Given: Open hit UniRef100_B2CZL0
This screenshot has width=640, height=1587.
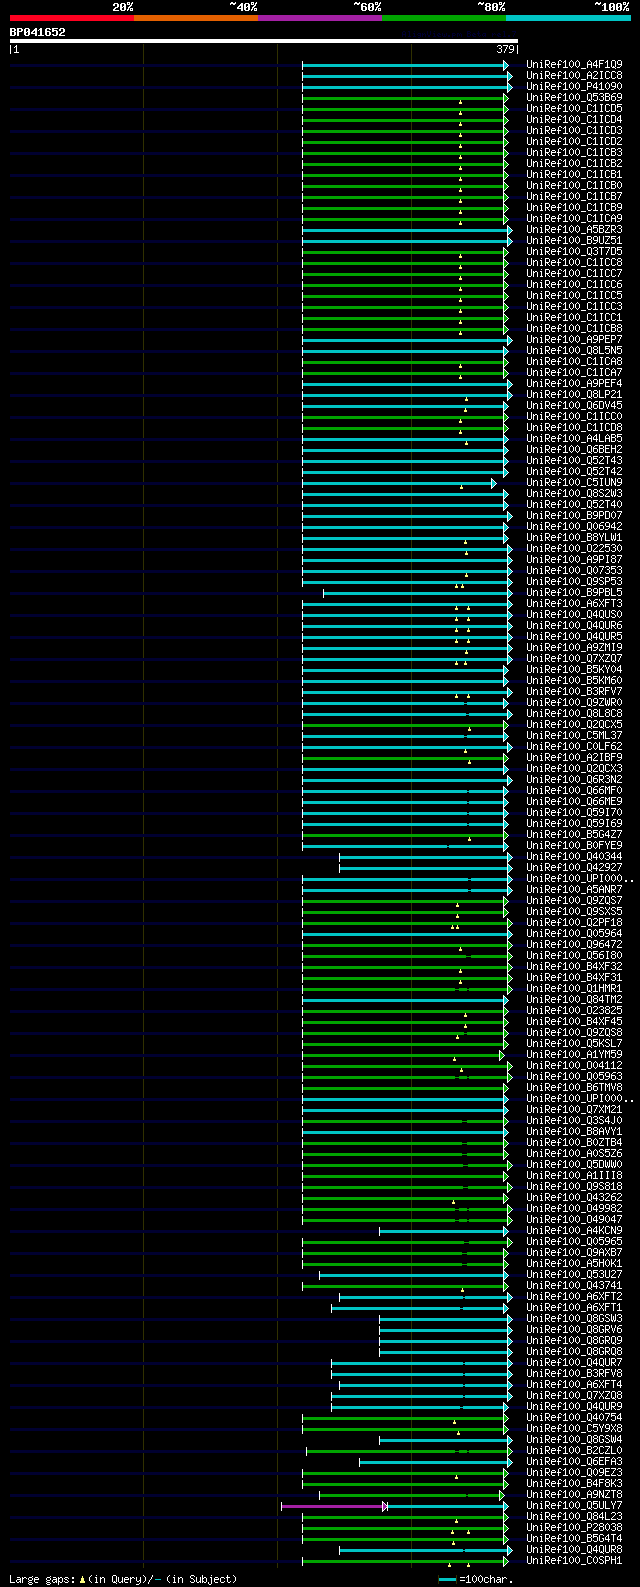Looking at the screenshot, I should [574, 1450].
